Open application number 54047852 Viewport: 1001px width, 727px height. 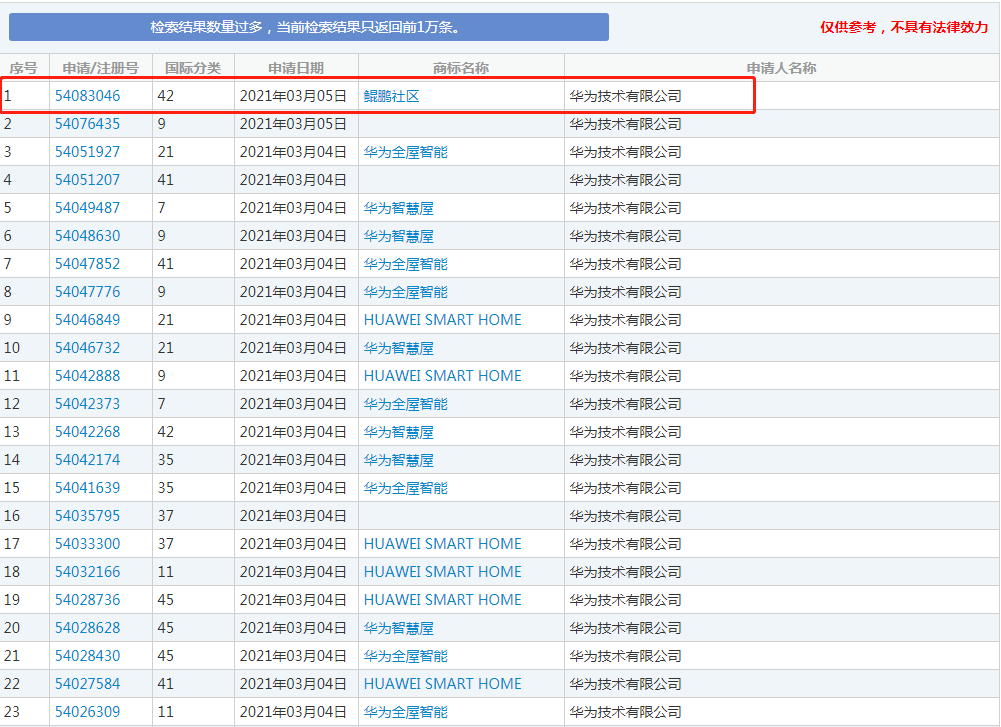87,264
